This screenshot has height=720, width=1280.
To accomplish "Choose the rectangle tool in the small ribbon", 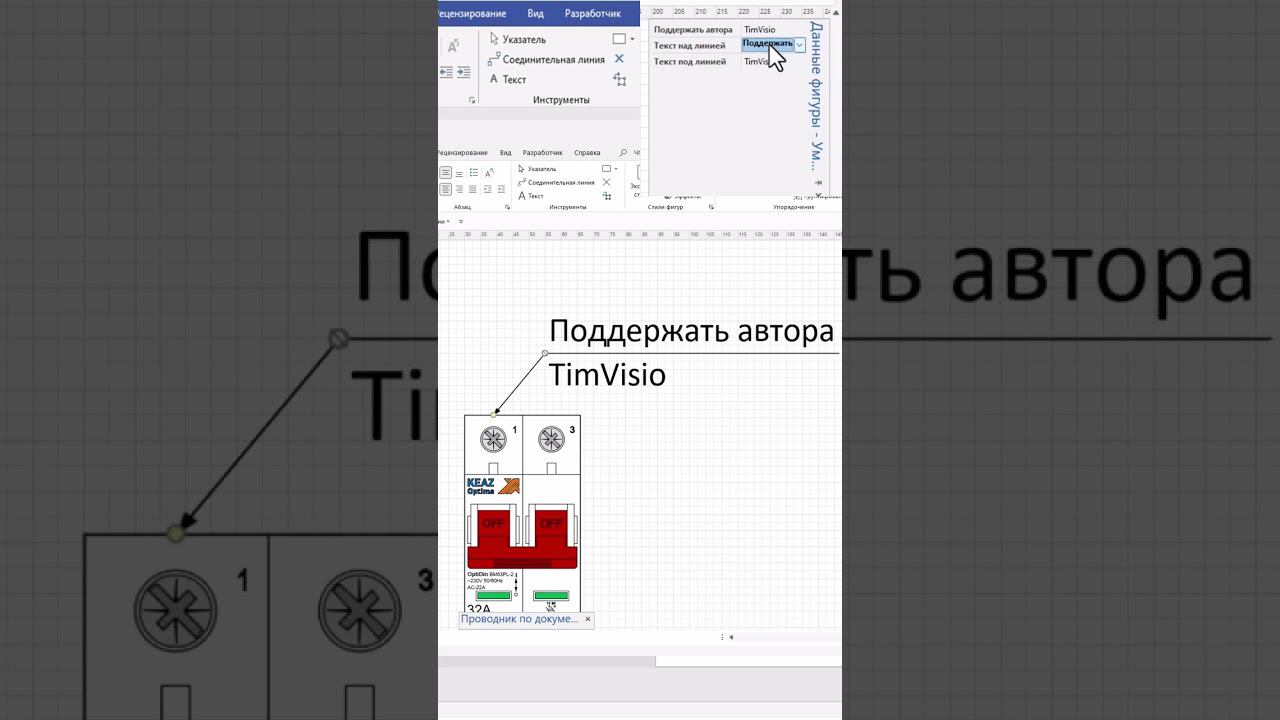I will pyautogui.click(x=606, y=169).
